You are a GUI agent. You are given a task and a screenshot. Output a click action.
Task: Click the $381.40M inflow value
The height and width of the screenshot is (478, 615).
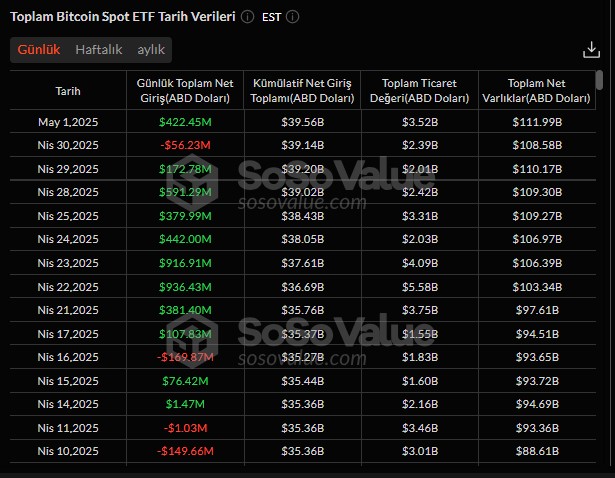pyautogui.click(x=185, y=310)
